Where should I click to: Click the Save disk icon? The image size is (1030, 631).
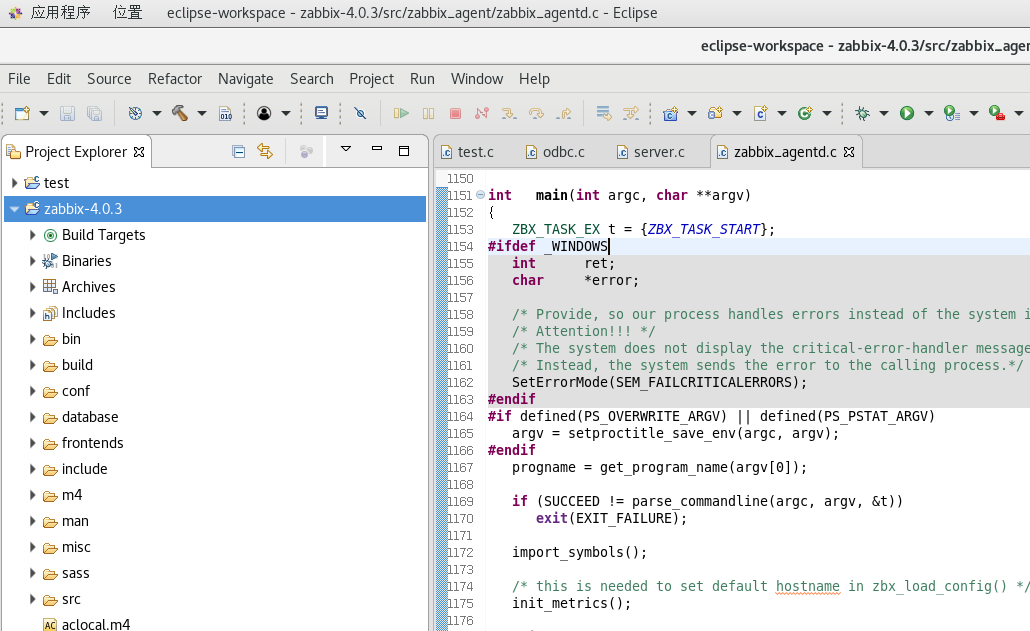coord(67,113)
